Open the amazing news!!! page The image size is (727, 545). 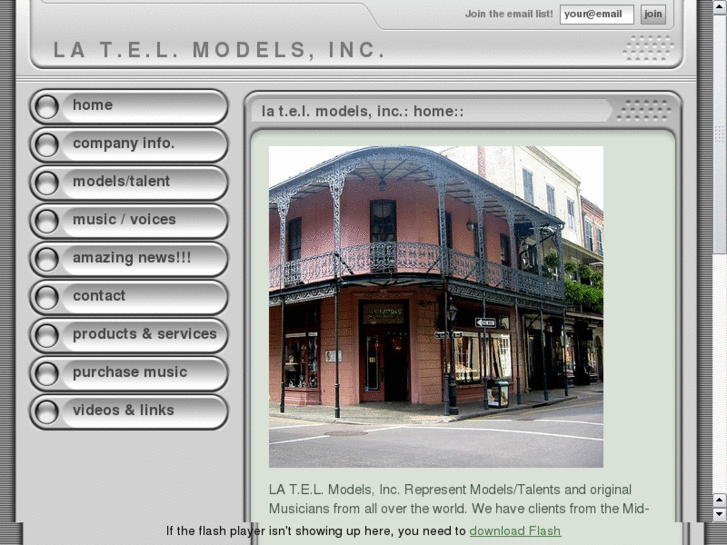coord(129,259)
